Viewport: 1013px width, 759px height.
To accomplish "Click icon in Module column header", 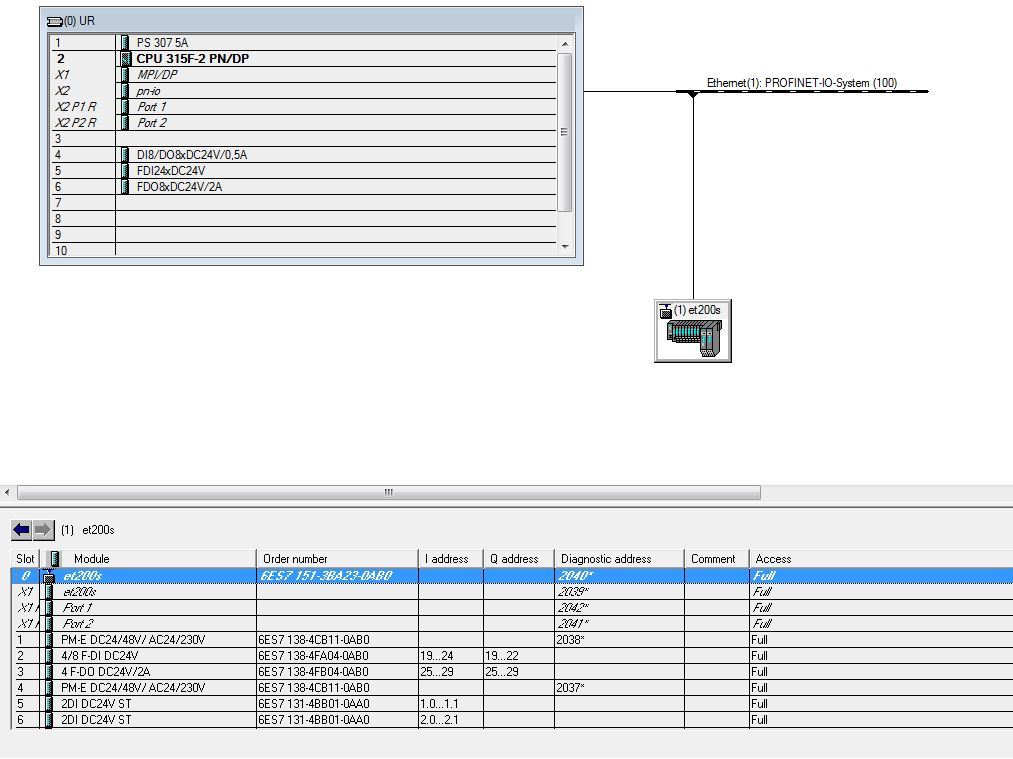I will tap(55, 559).
